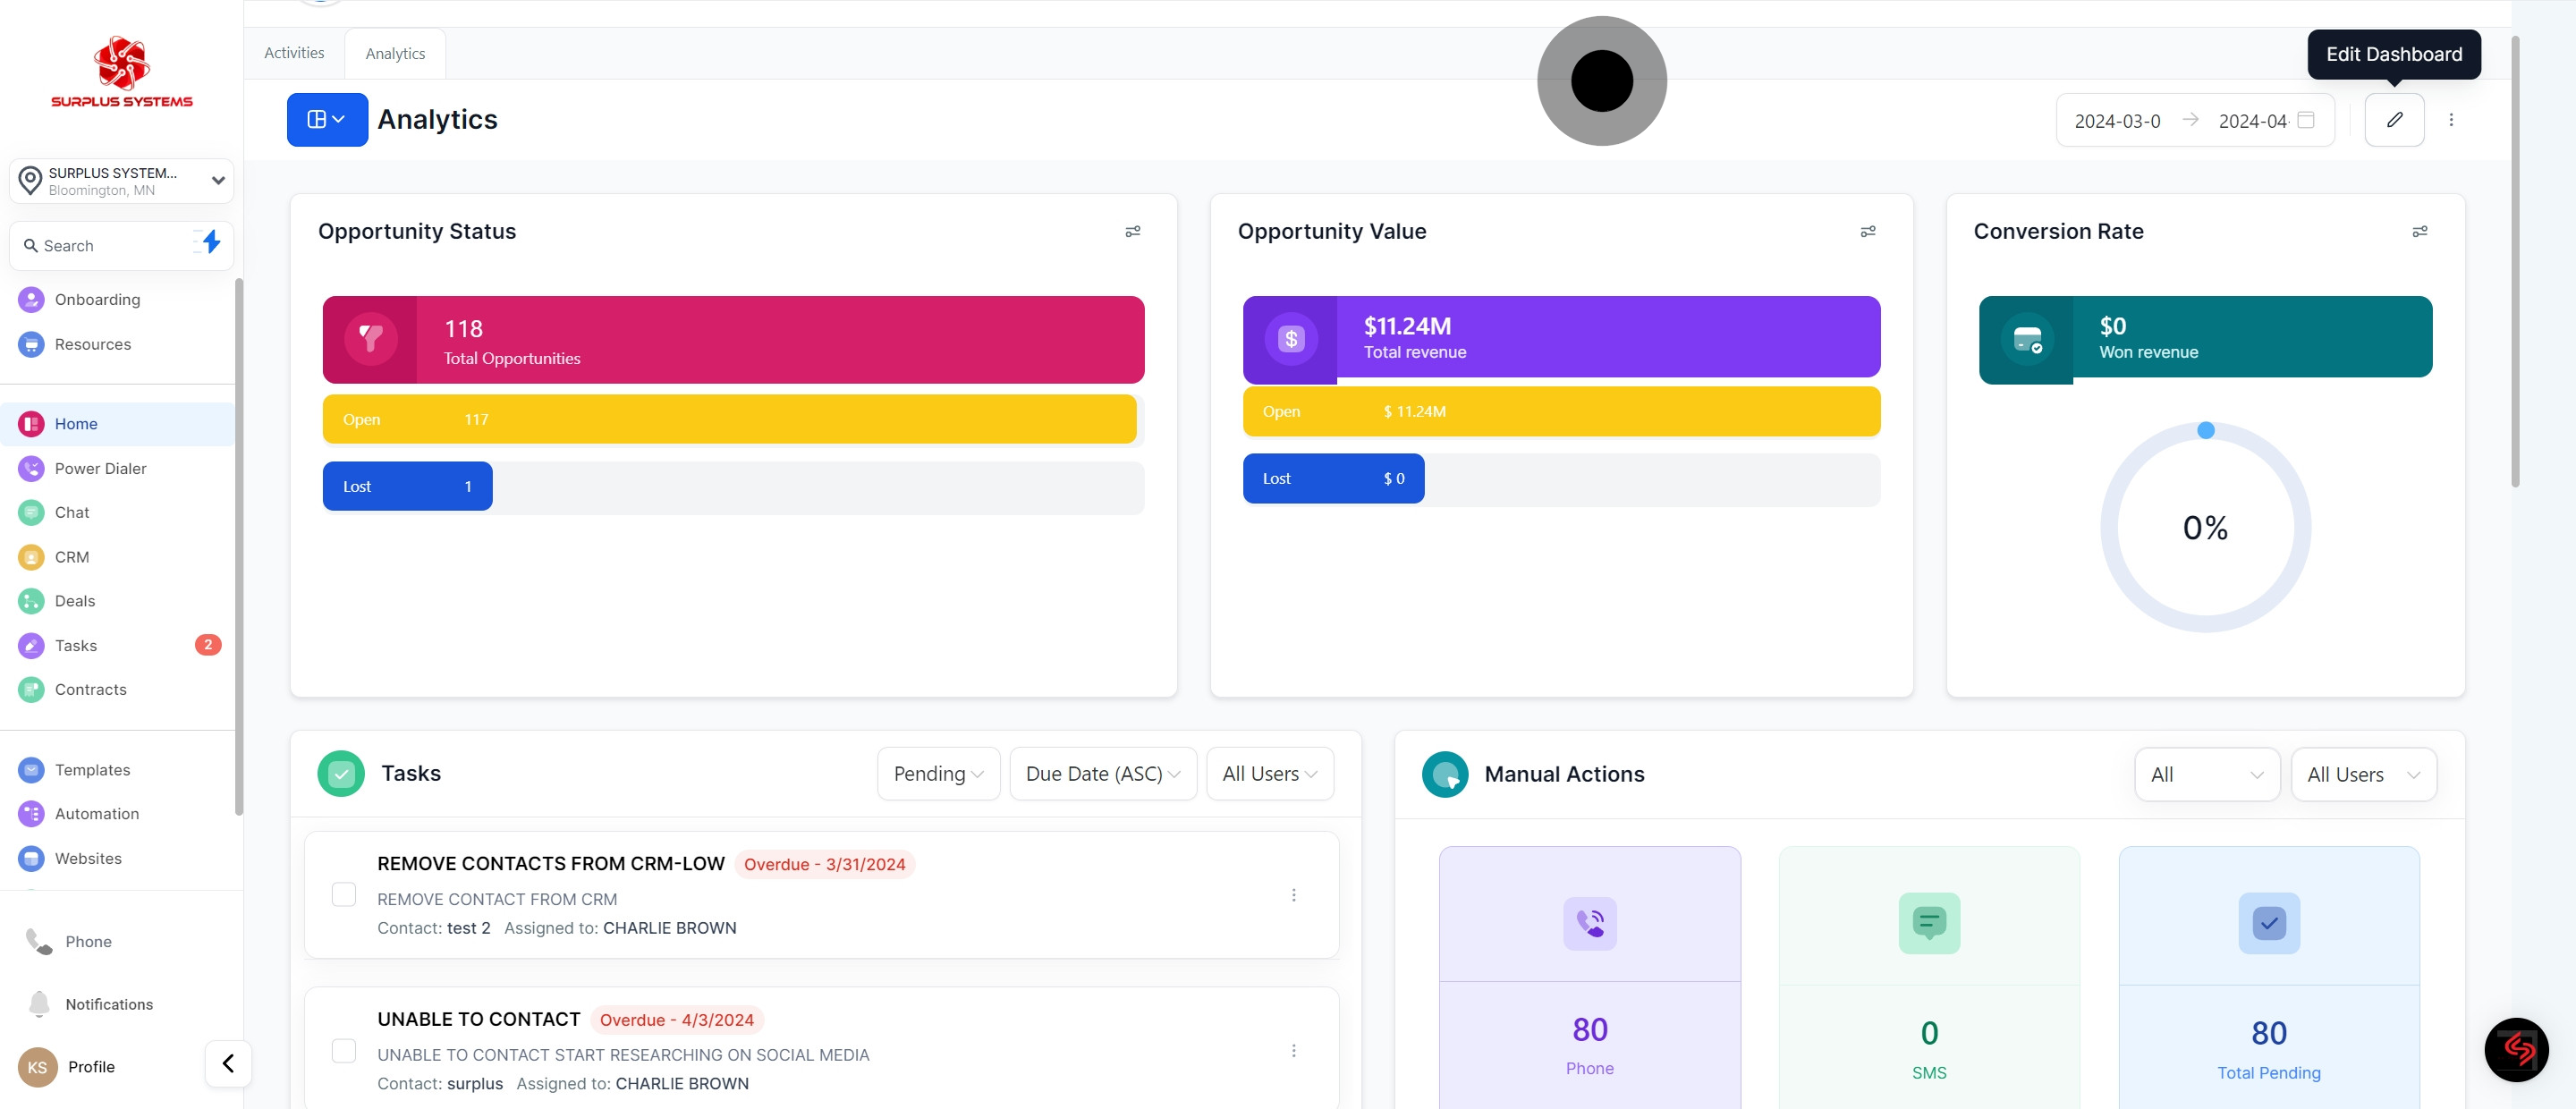Click the Power Dialer sidebar icon

[x=31, y=468]
